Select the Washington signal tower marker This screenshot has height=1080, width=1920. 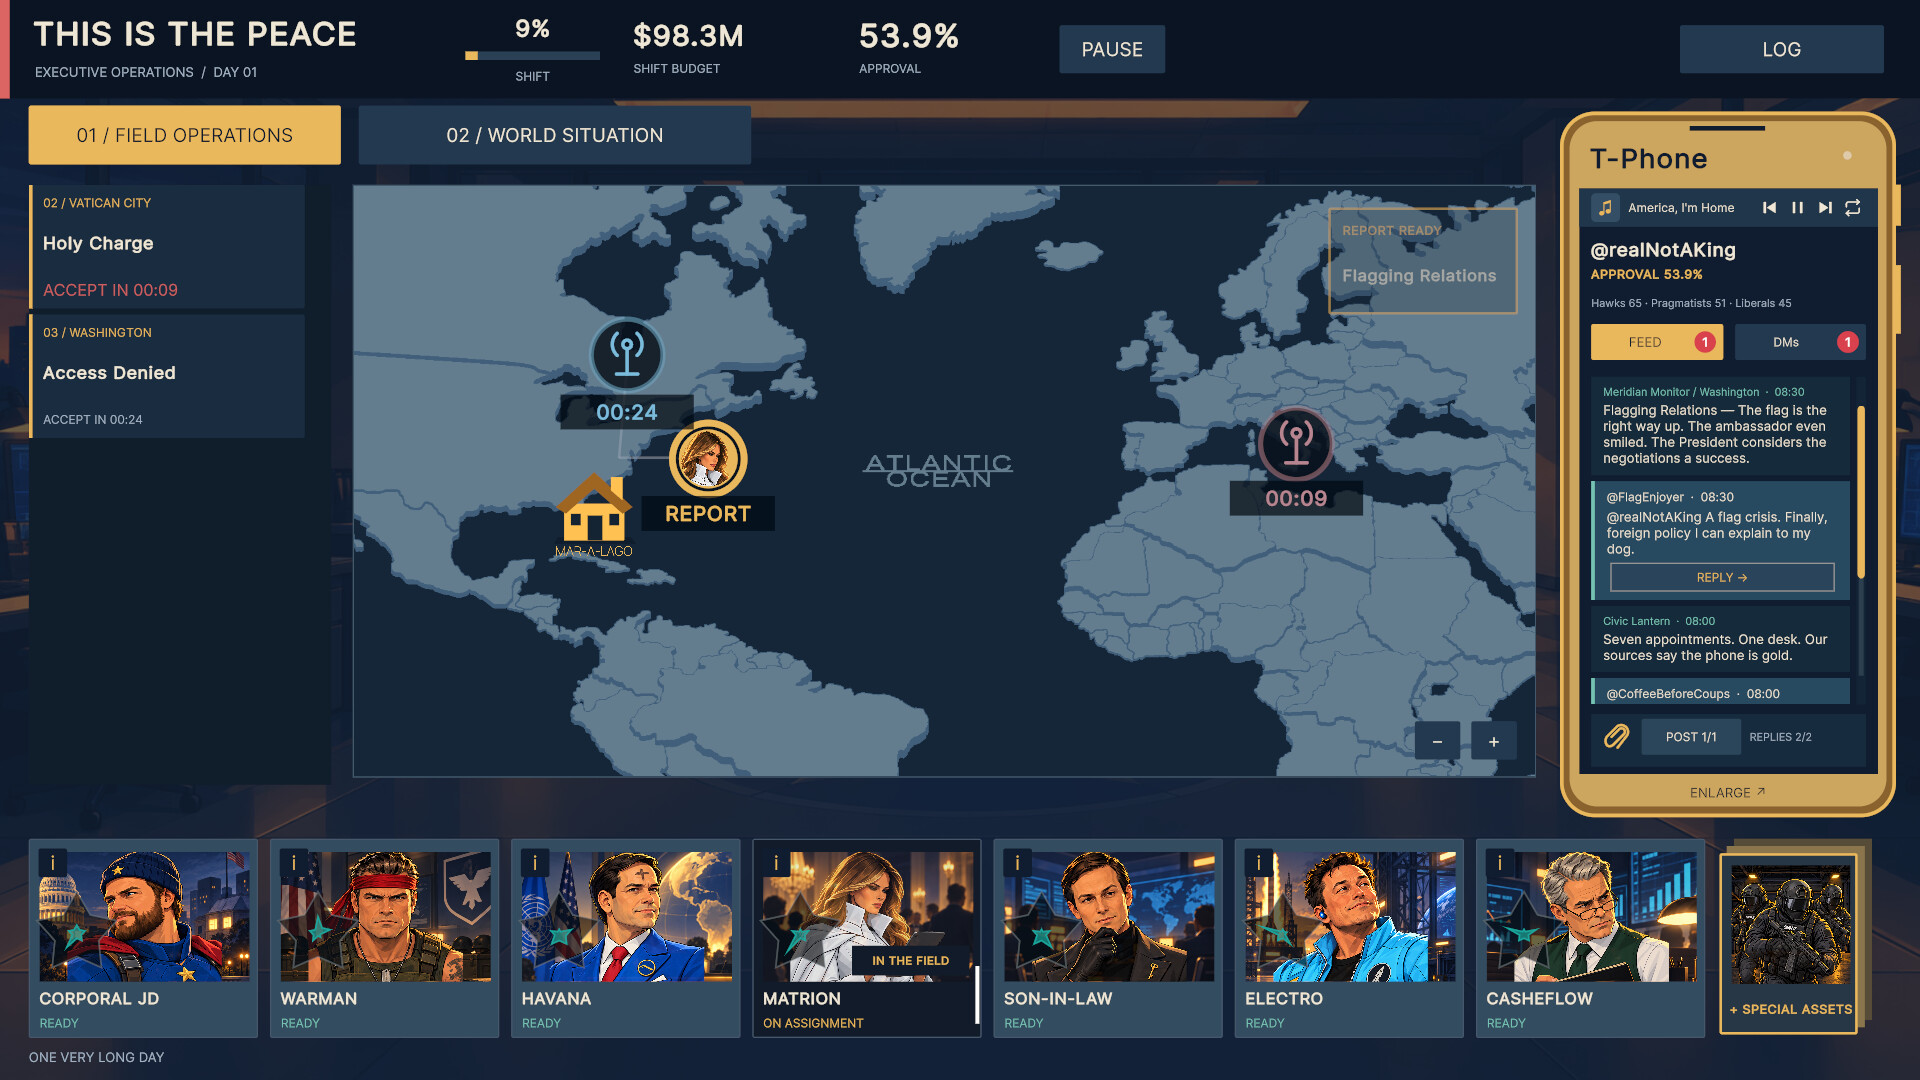(627, 355)
